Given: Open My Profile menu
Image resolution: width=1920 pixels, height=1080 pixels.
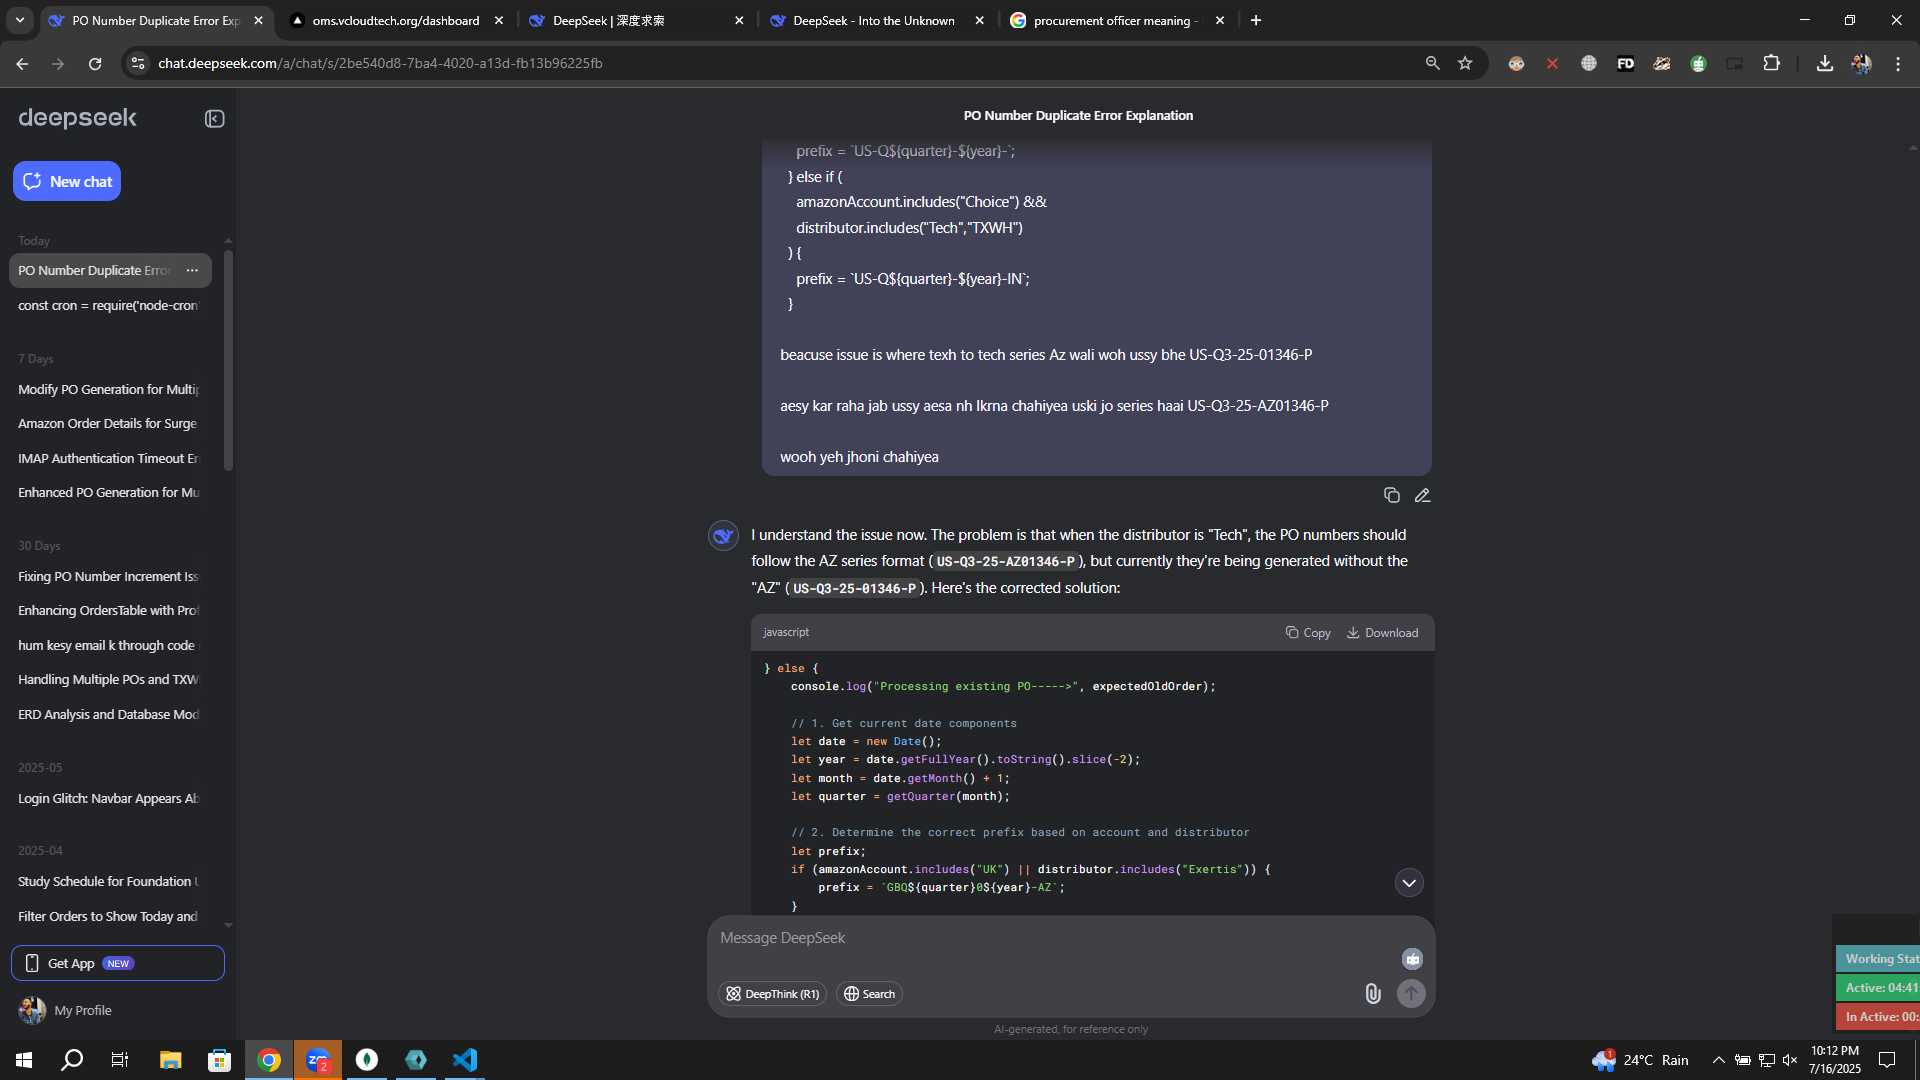Looking at the screenshot, I should click(x=66, y=1010).
